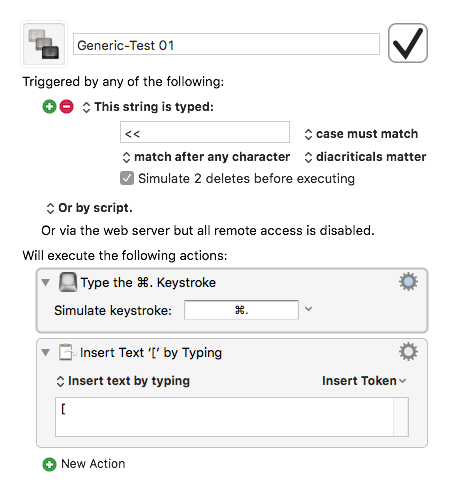This screenshot has height=492, width=449.
Task: Click the 'Or by script.' option
Action: pos(89,208)
